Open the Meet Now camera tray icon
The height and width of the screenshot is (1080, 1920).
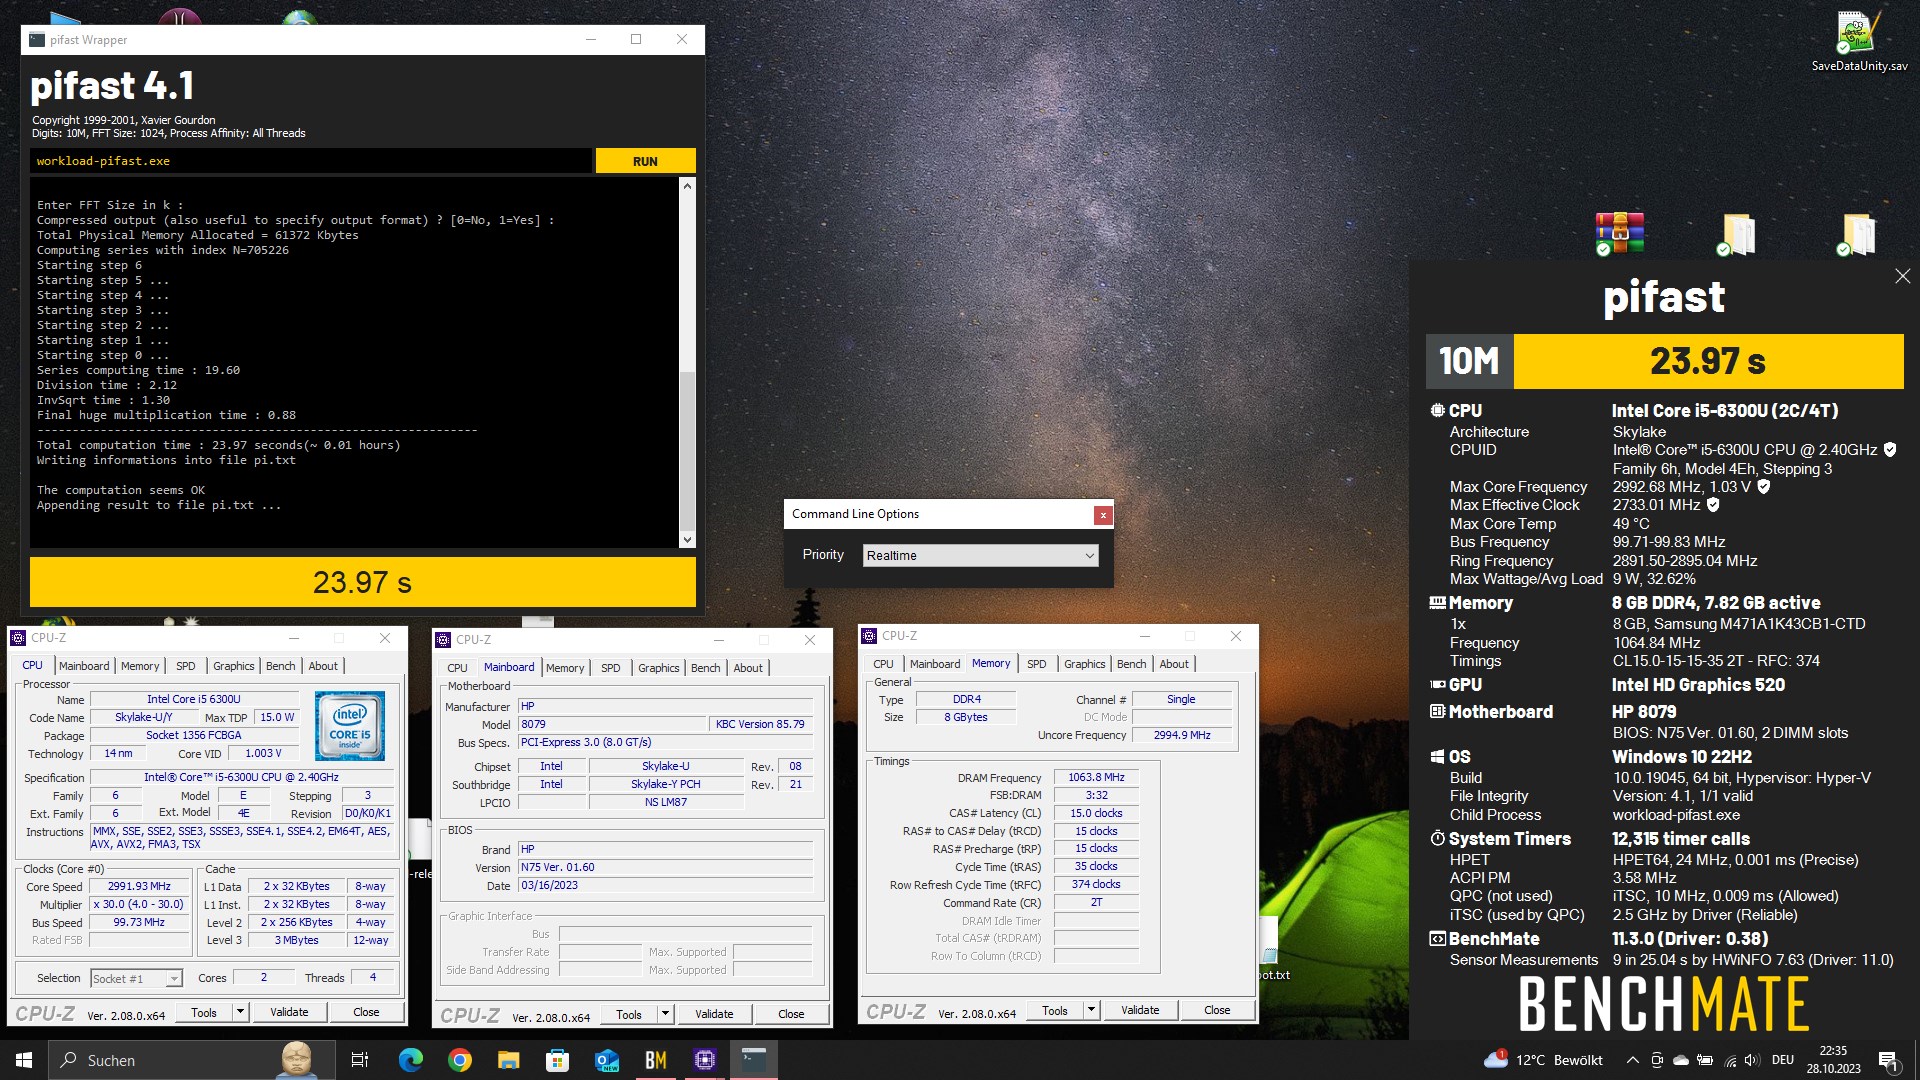click(x=1657, y=1060)
